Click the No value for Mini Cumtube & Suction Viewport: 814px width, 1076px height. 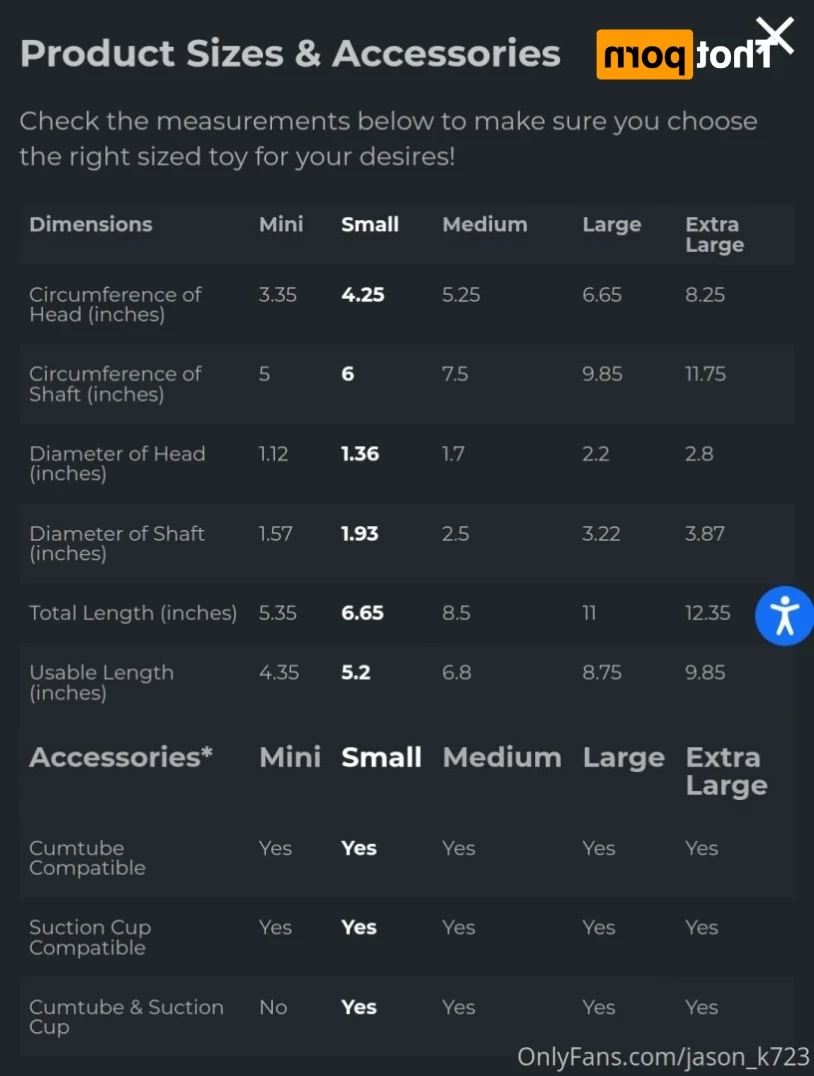pyautogui.click(x=273, y=1007)
